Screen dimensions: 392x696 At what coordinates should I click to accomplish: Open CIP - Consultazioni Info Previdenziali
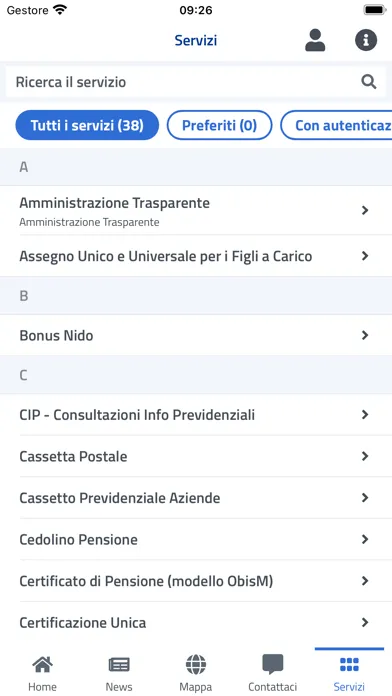tap(196, 415)
